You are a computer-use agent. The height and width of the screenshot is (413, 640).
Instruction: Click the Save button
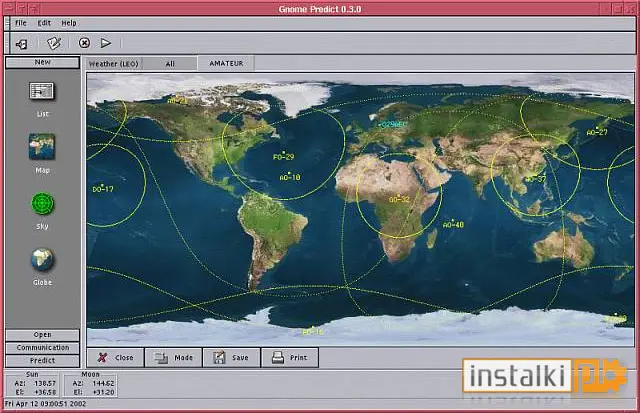tap(231, 357)
